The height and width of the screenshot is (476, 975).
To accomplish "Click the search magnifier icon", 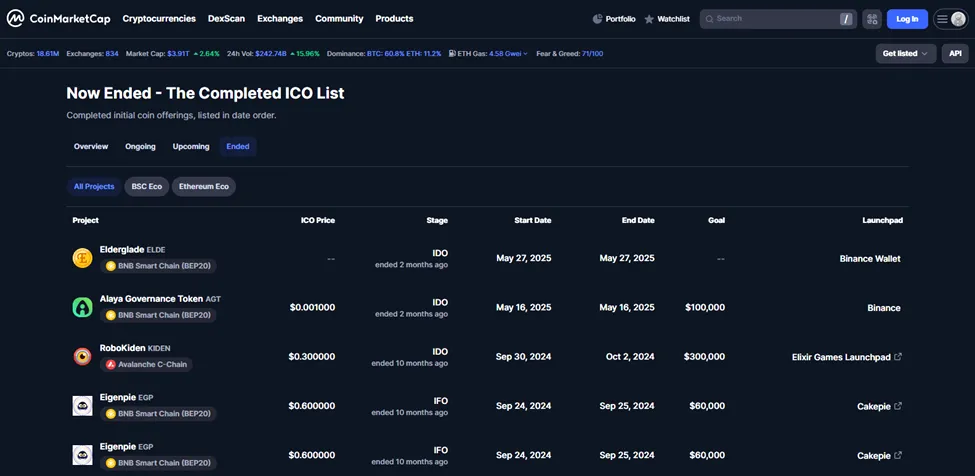I will tap(709, 19).
